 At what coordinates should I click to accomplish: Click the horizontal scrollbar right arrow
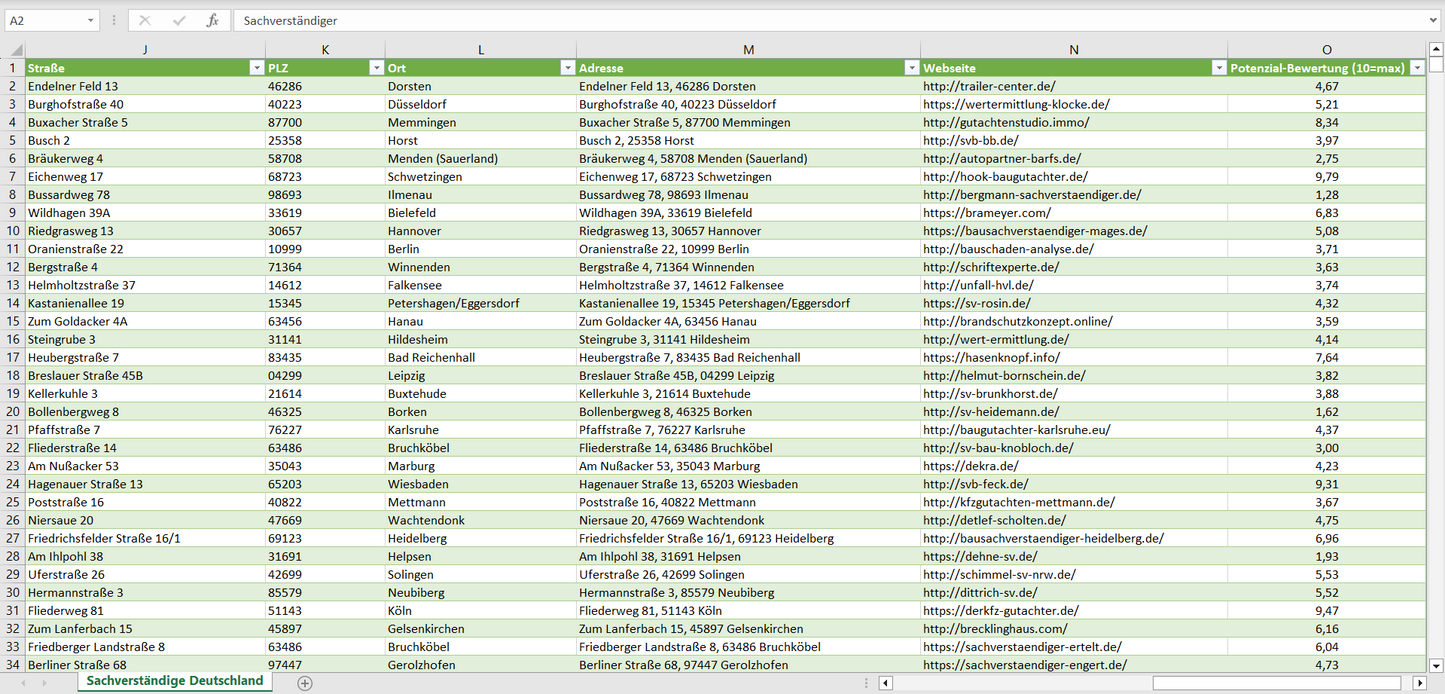click(x=1419, y=683)
